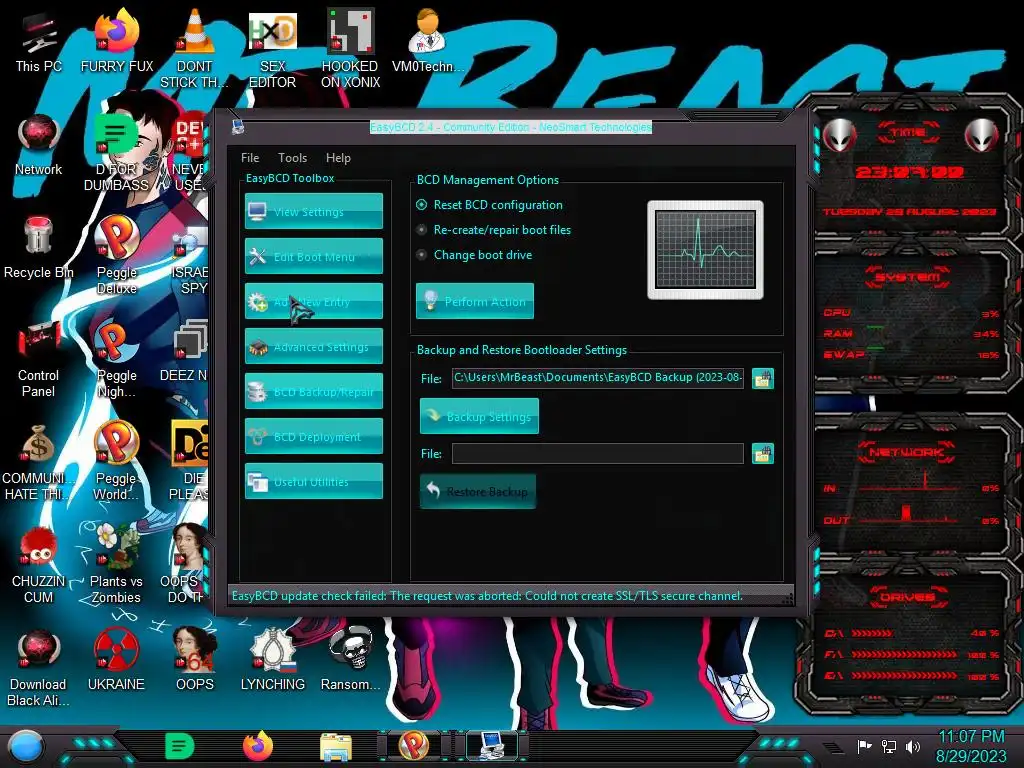Open the Ransom skull desktop icon
Image resolution: width=1024 pixels, height=768 pixels.
(x=350, y=660)
